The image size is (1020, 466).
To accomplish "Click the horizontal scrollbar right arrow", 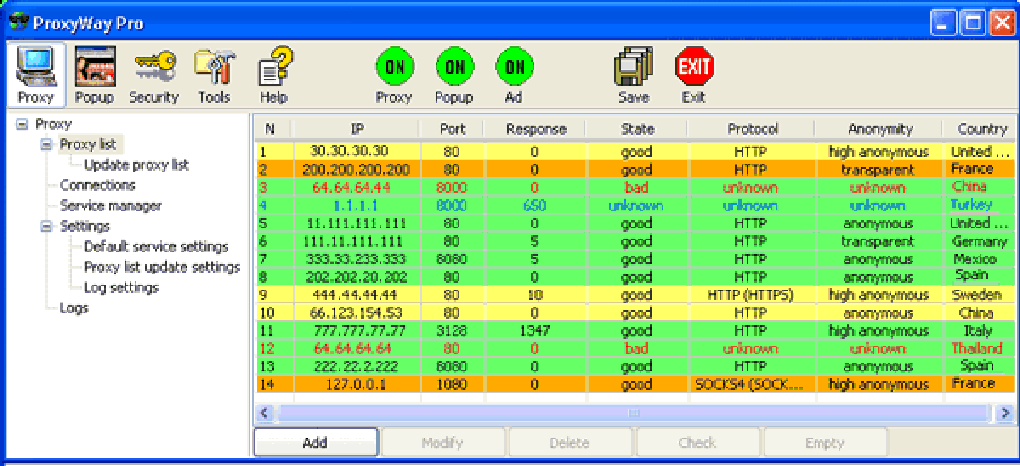I will click(x=1005, y=412).
